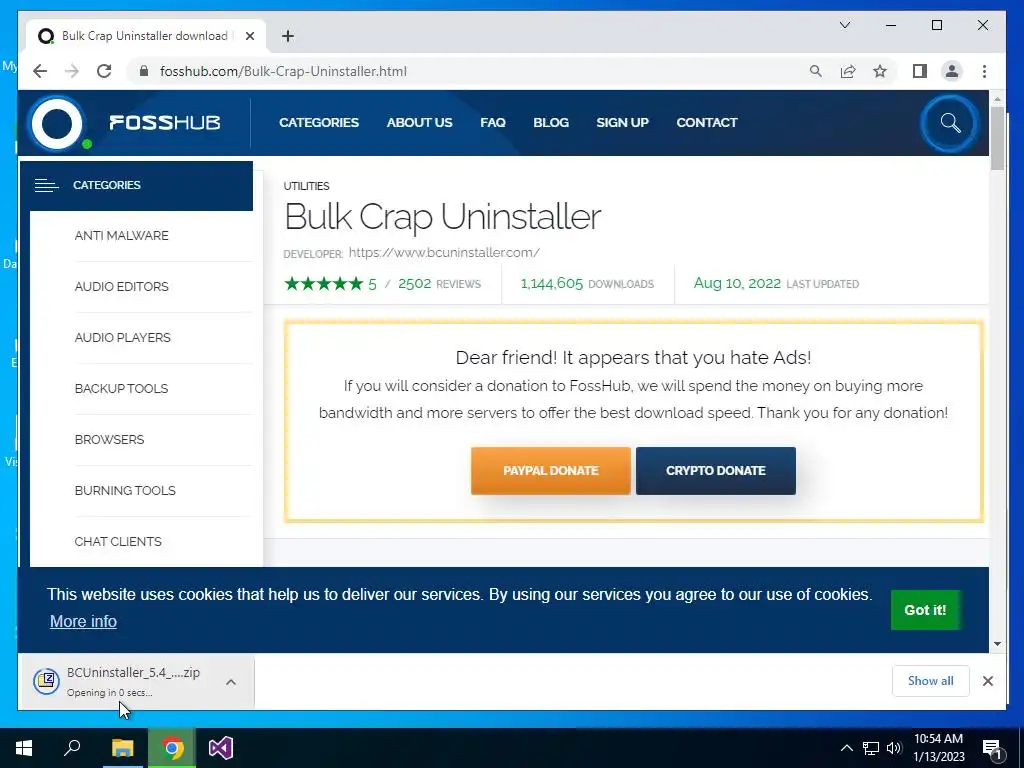The width and height of the screenshot is (1024, 768).
Task: Click the PAYPAL DONATE button
Action: (x=551, y=471)
